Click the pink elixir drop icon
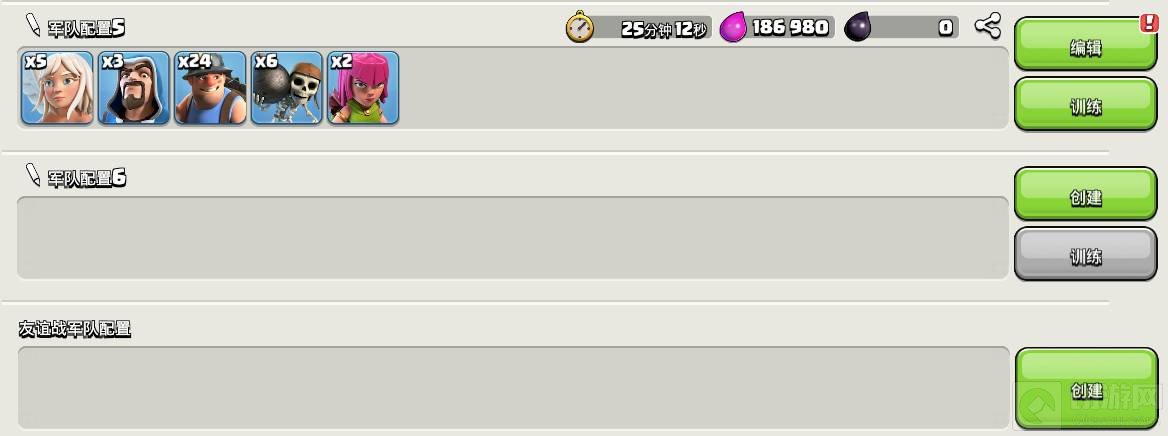Screen dimensions: 1168x436 pos(733,28)
